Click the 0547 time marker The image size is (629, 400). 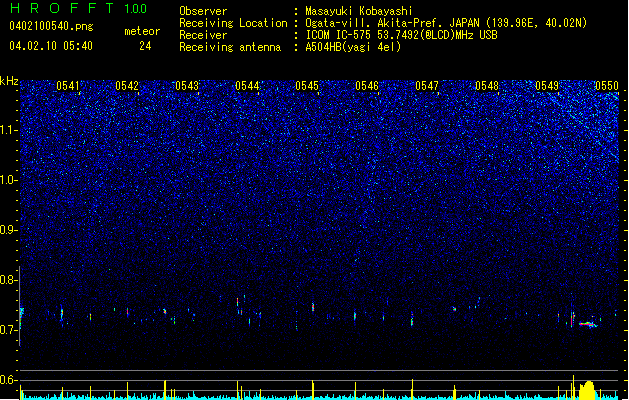[x=427, y=86]
